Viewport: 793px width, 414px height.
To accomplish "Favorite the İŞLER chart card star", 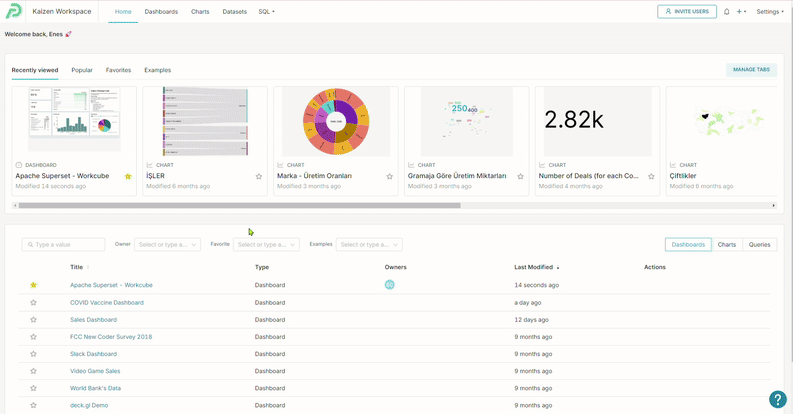I will [x=259, y=176].
